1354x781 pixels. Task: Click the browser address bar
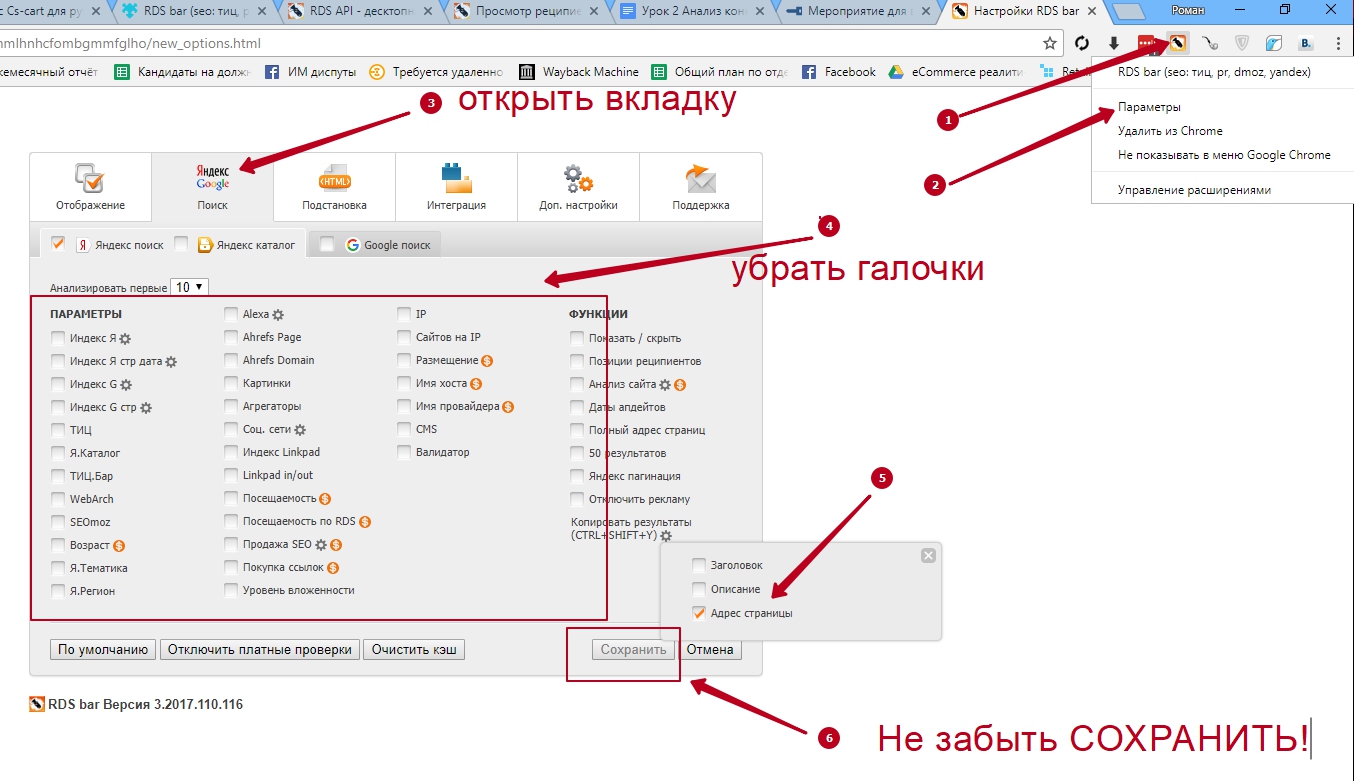pos(500,43)
